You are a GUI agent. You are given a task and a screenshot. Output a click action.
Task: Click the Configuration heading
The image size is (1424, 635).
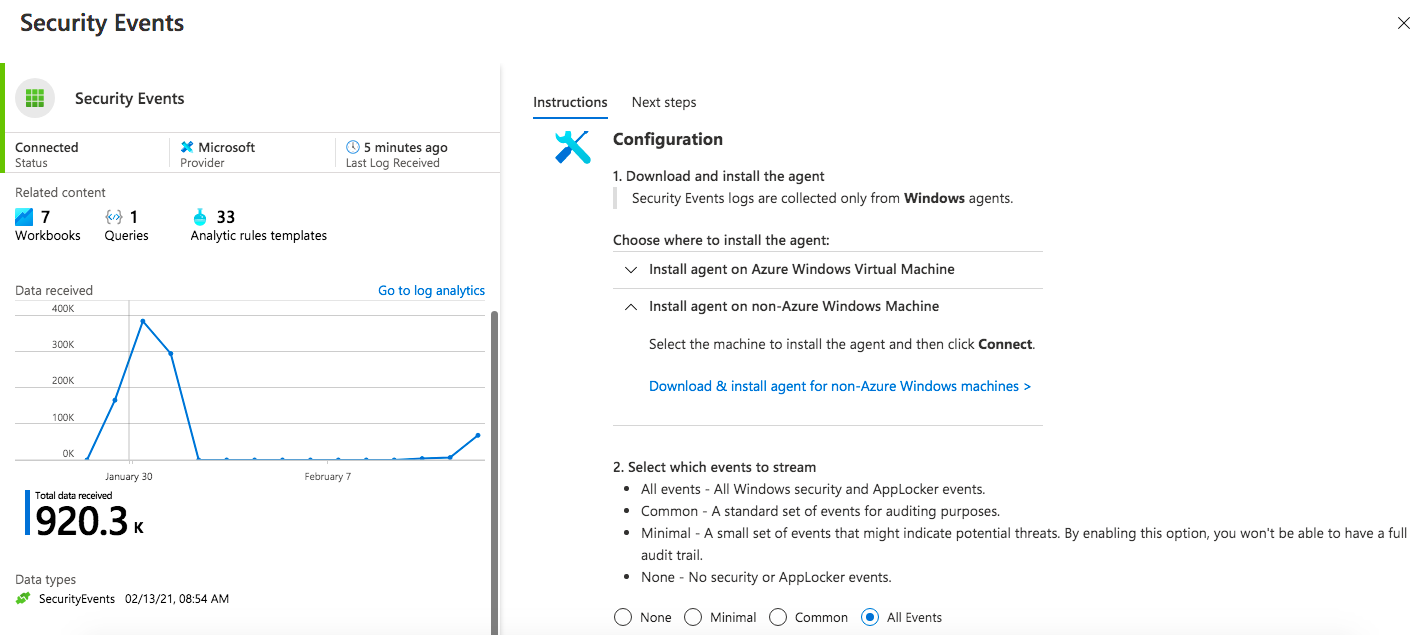(668, 139)
